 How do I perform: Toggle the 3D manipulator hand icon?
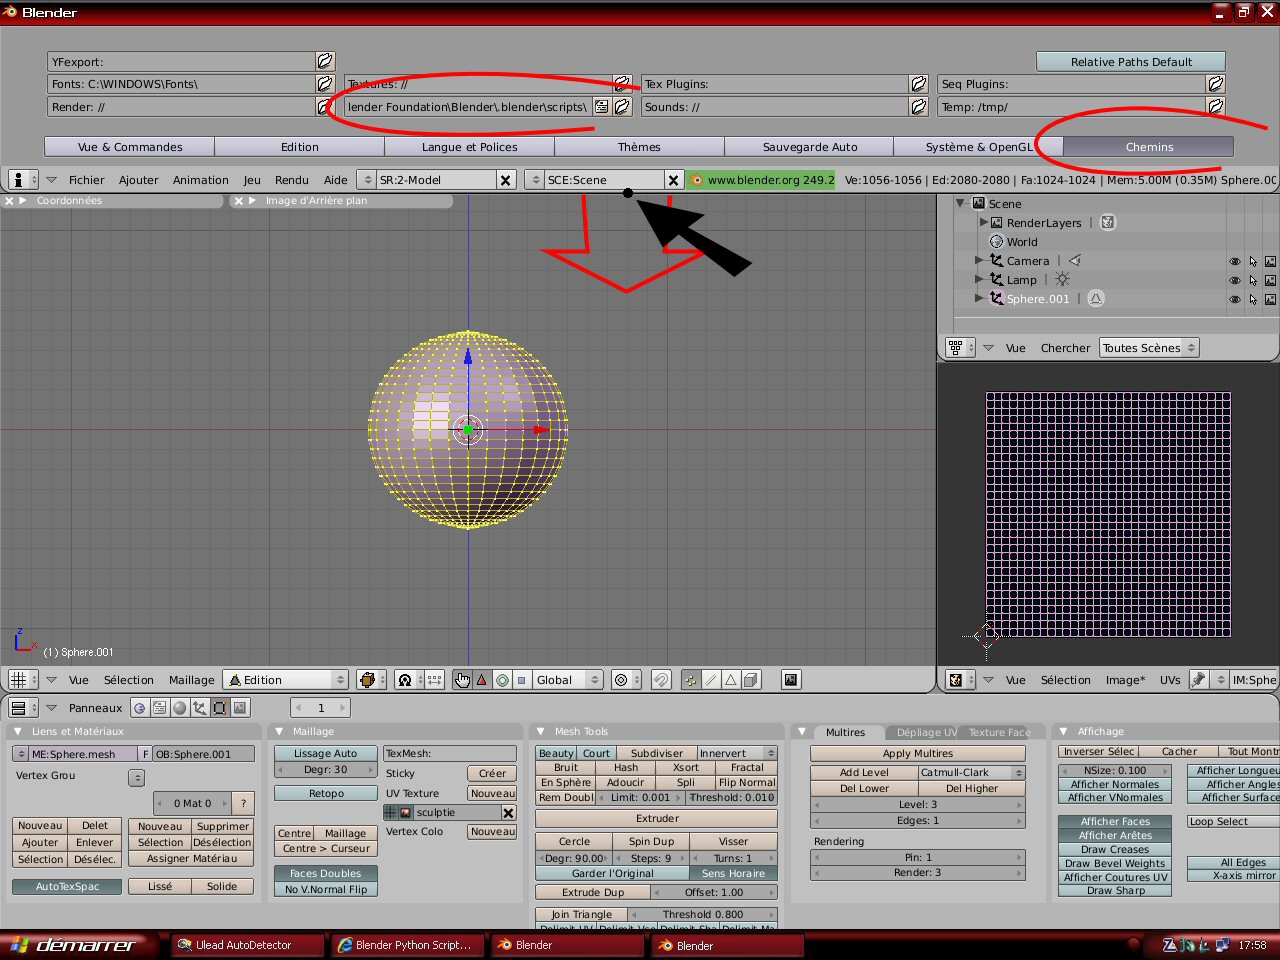tap(462, 680)
